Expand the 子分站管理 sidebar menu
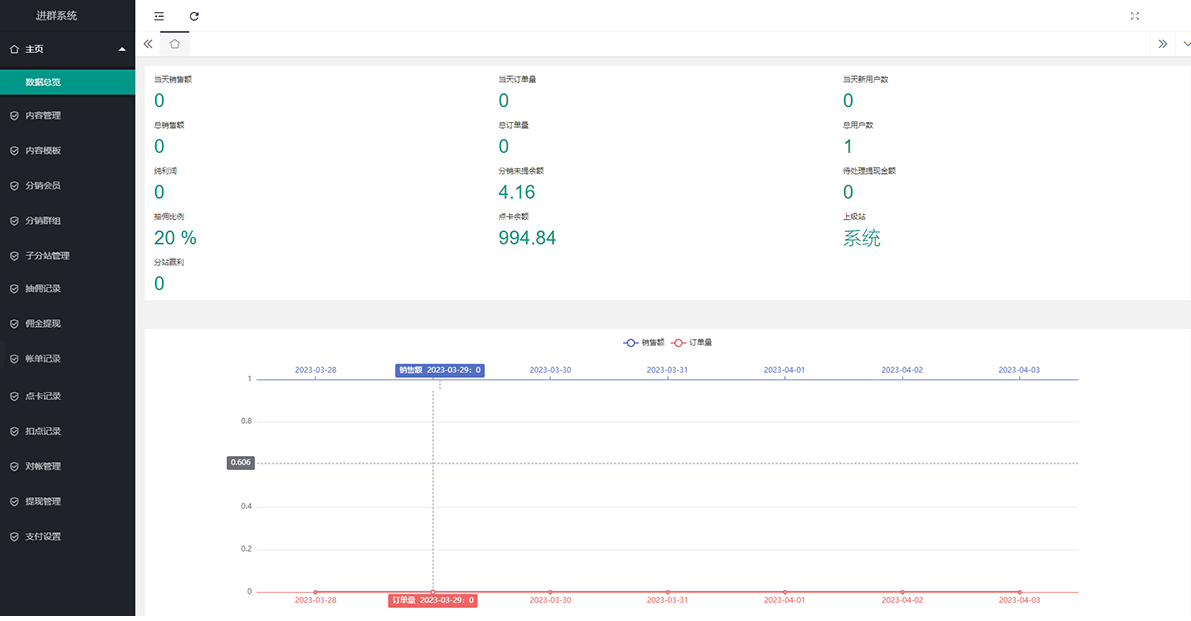The height and width of the screenshot is (621, 1191). coord(68,256)
